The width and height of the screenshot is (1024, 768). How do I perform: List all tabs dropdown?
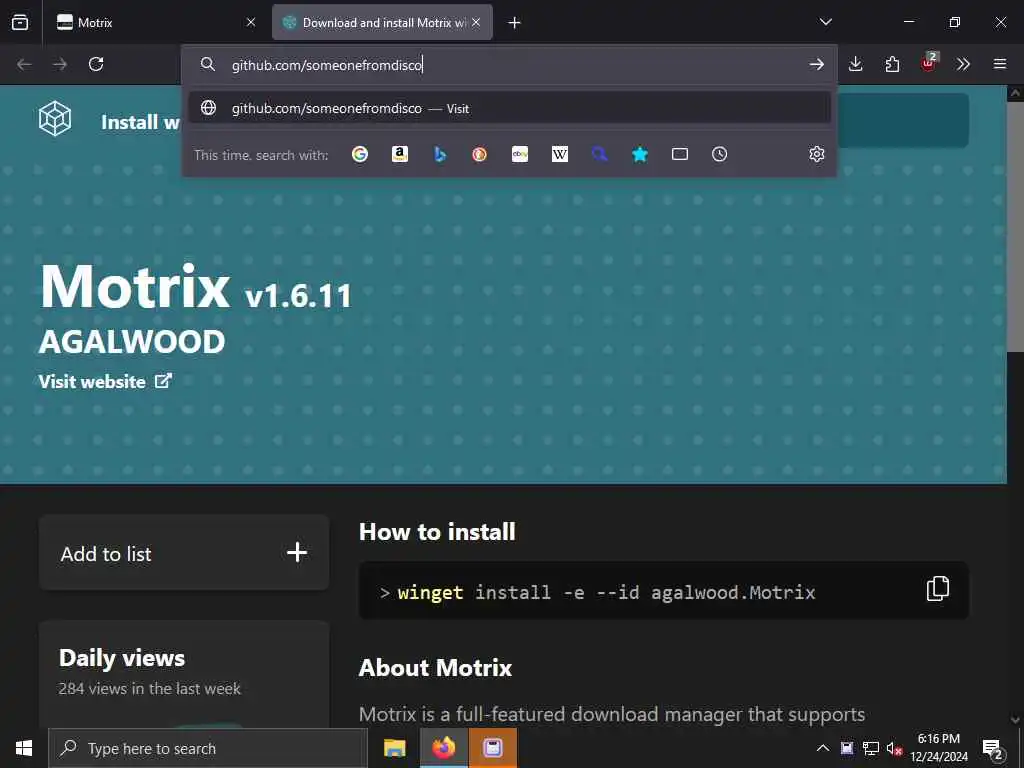826,22
